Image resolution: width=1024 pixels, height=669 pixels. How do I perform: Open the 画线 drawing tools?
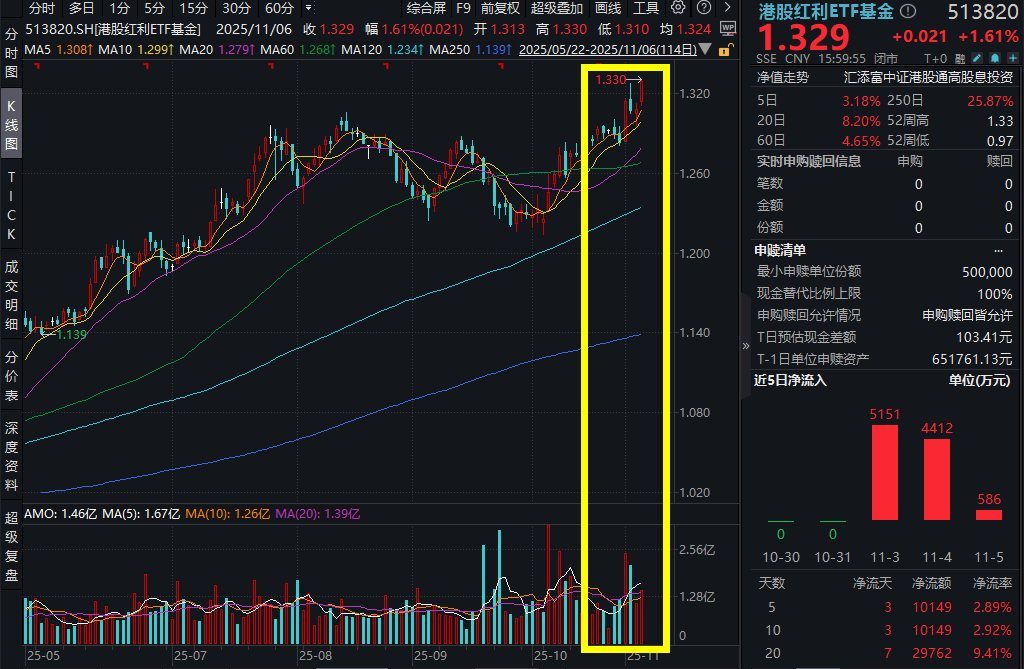click(x=608, y=8)
